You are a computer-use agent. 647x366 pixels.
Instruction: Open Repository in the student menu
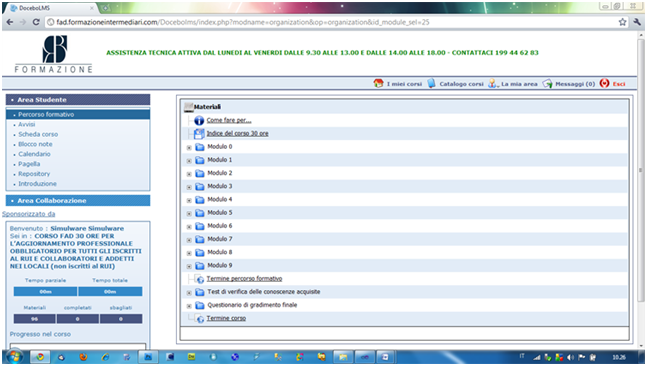click(x=34, y=174)
